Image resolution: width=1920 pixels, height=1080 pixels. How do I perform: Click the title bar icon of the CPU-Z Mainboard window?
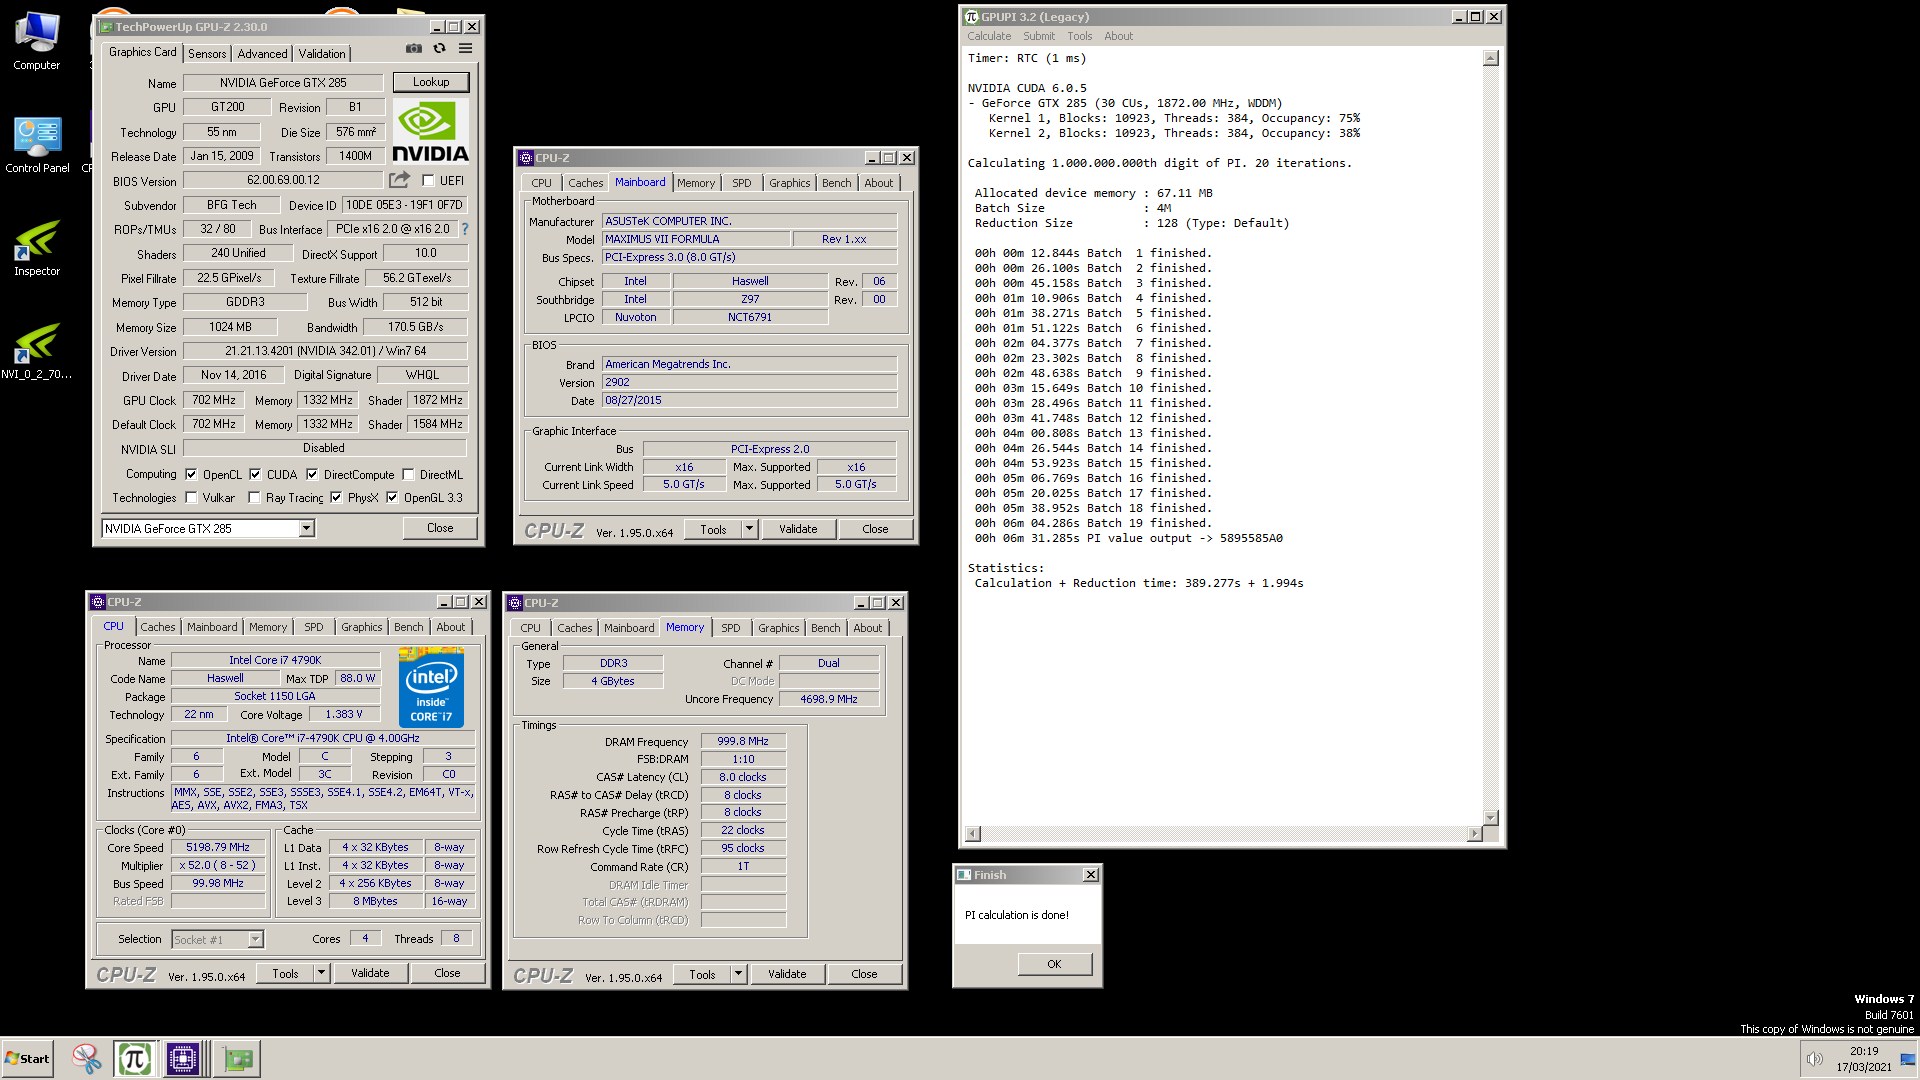(526, 158)
